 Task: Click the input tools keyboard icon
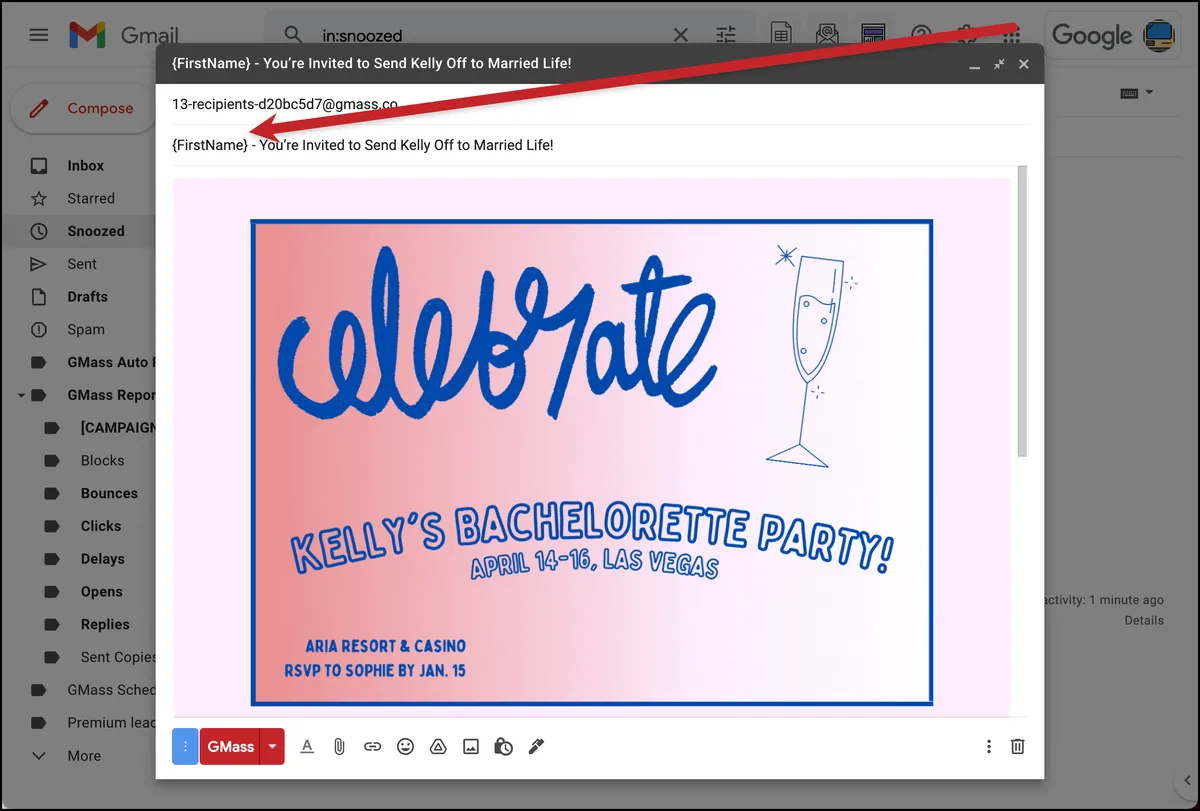1129,93
